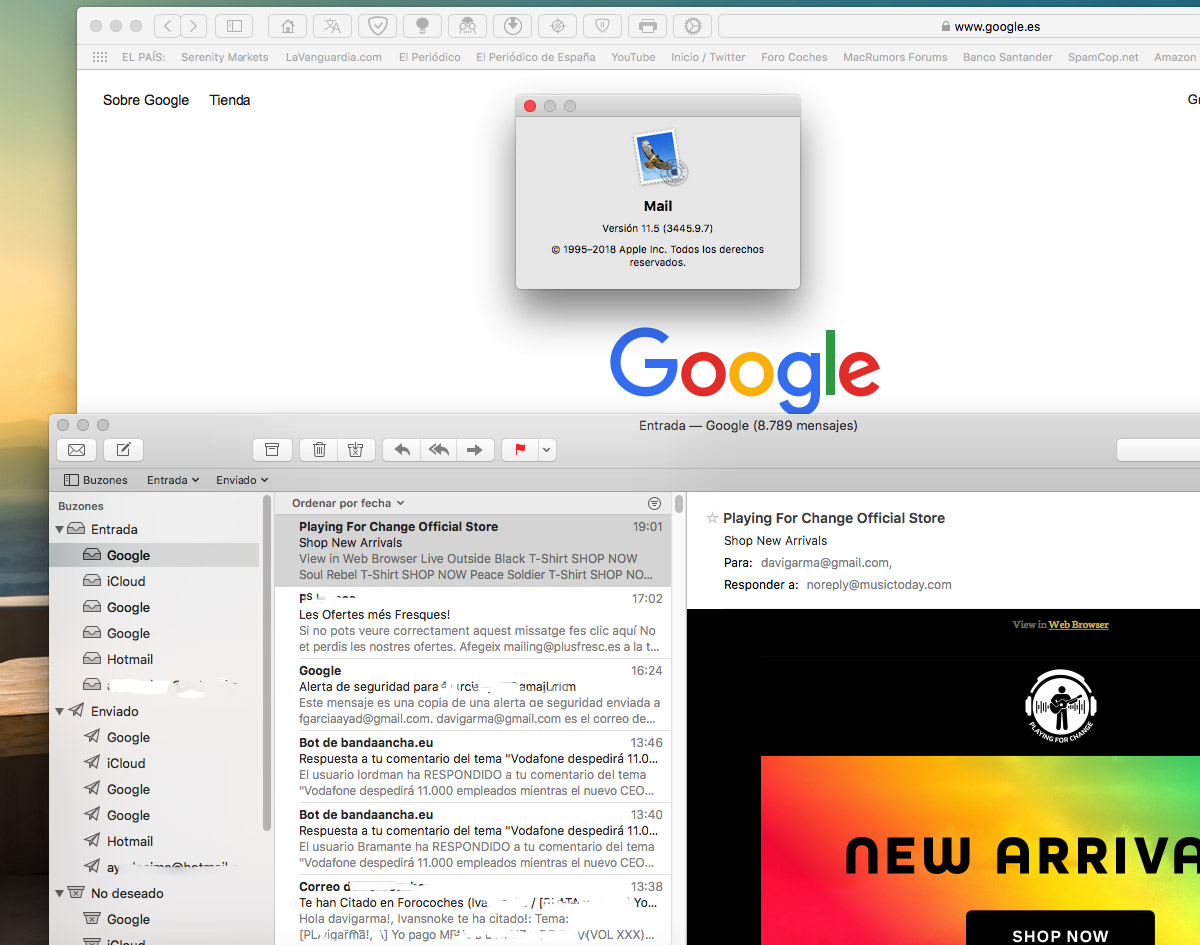Click noreply@musictoday.com reply-to address
Image resolution: width=1200 pixels, height=945 pixels.
point(879,584)
